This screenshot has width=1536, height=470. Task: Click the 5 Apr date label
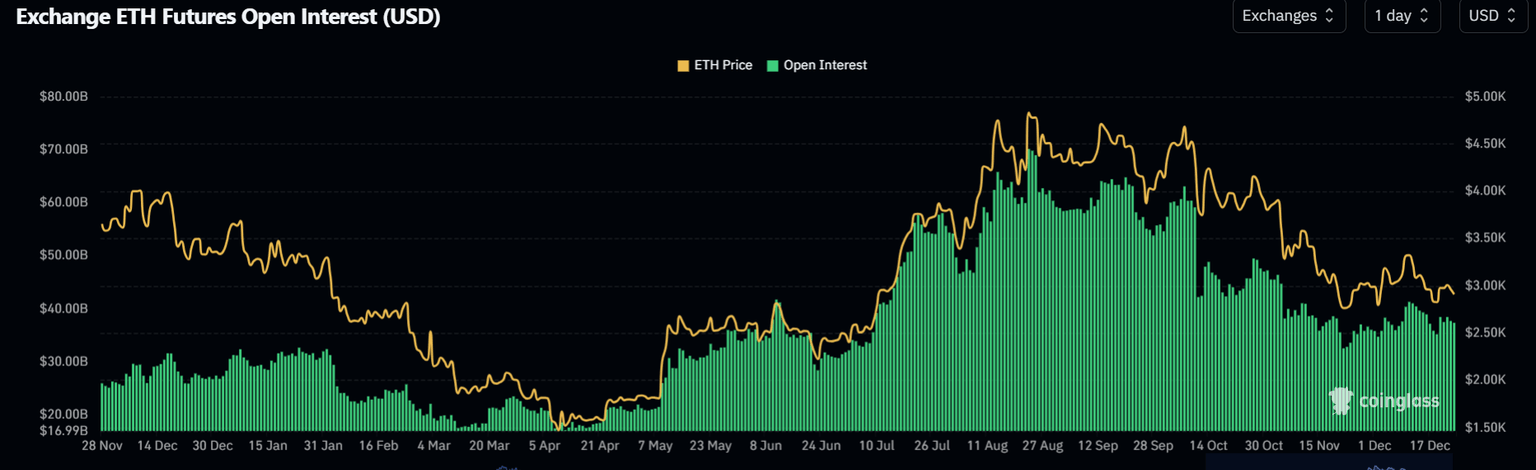[545, 445]
